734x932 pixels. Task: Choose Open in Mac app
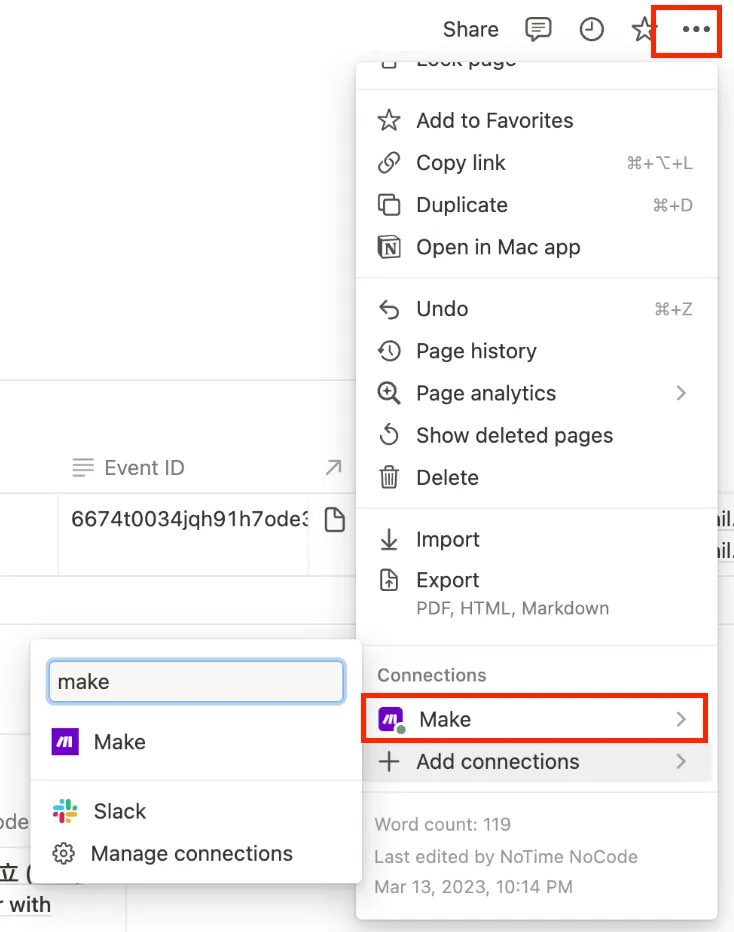498,247
